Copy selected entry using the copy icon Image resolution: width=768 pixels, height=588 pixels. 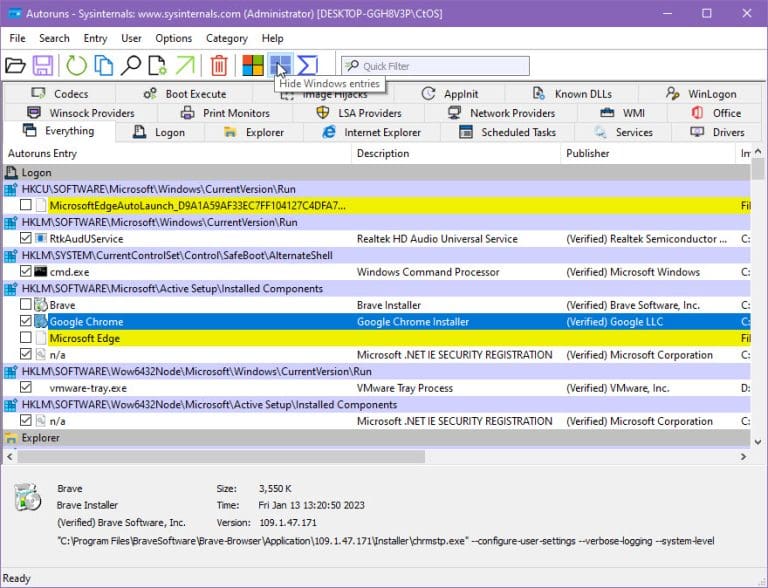coord(104,66)
